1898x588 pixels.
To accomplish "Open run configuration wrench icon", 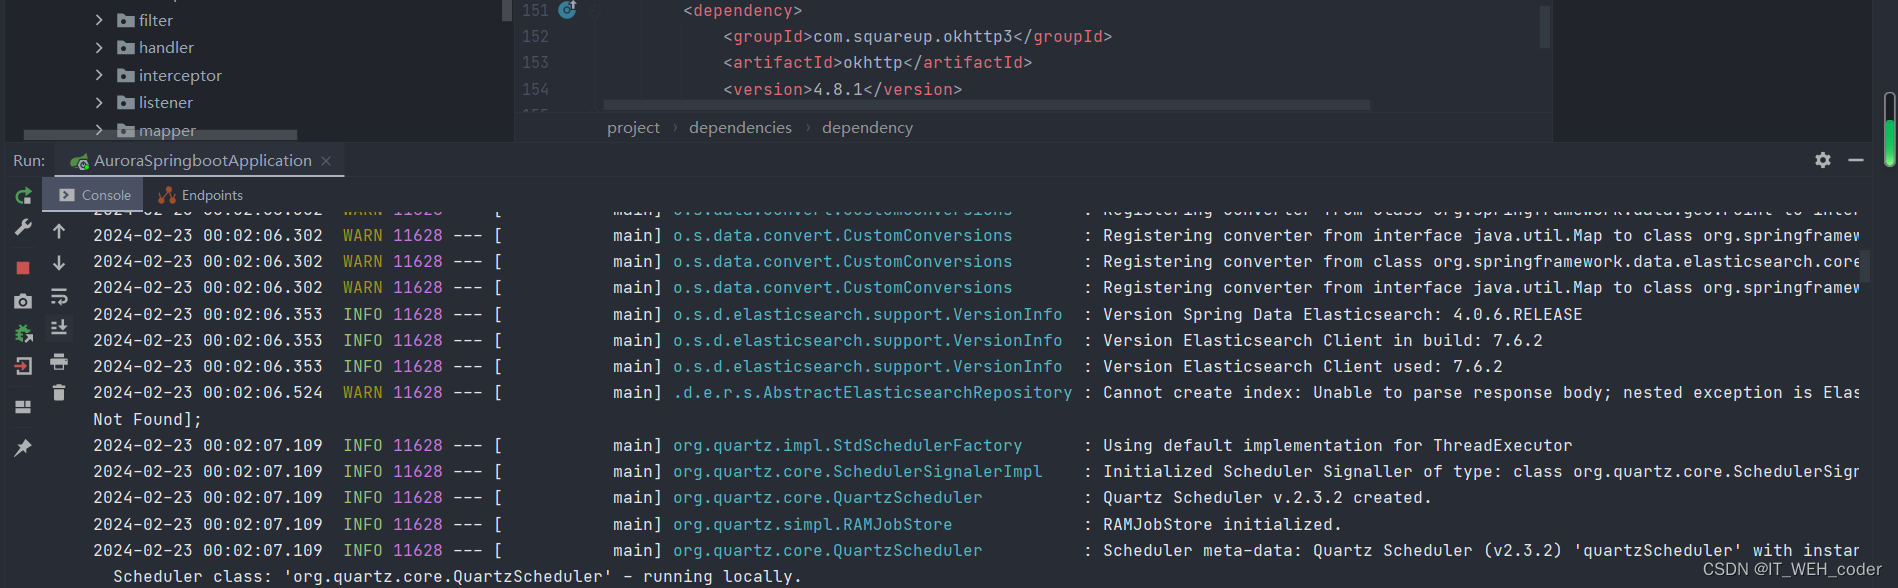I will coord(23,228).
